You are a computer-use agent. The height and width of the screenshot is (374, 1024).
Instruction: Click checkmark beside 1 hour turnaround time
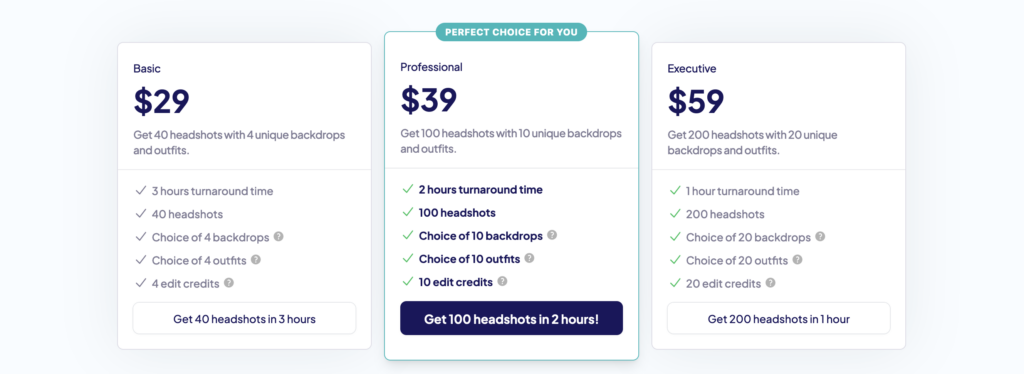click(x=675, y=191)
